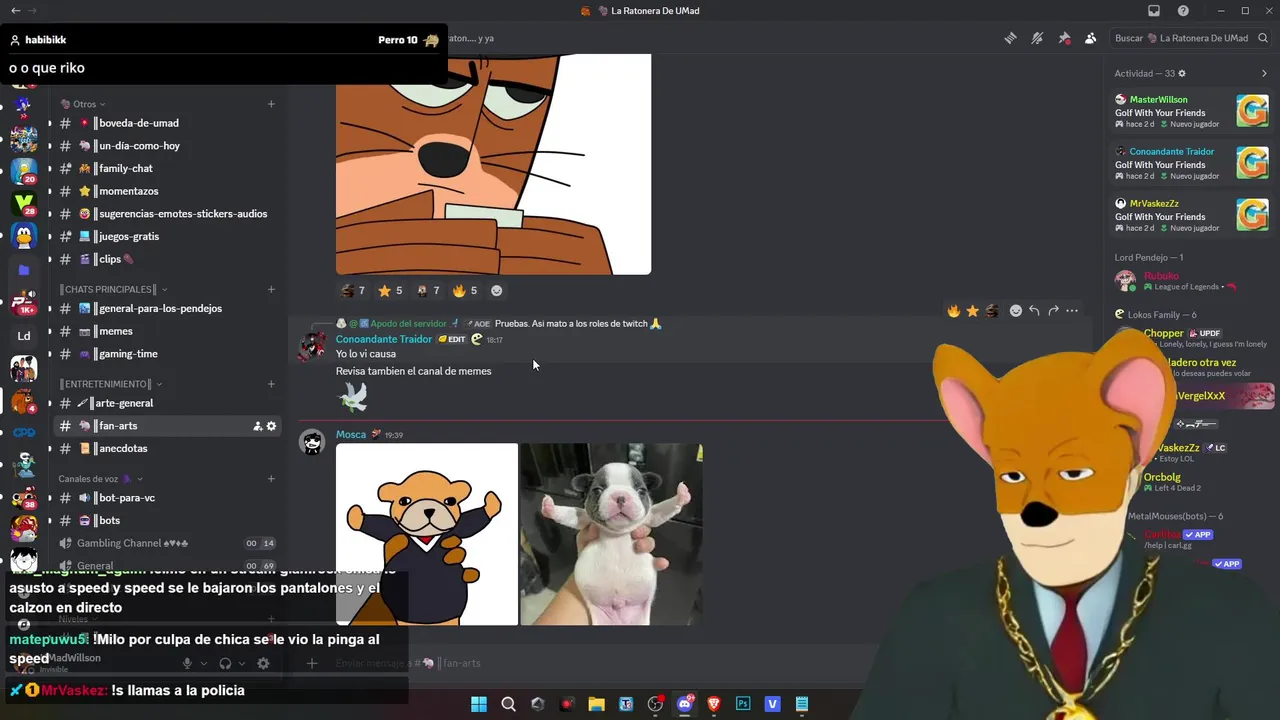
Task: Open Photoshop from the taskbar
Action: tap(743, 704)
